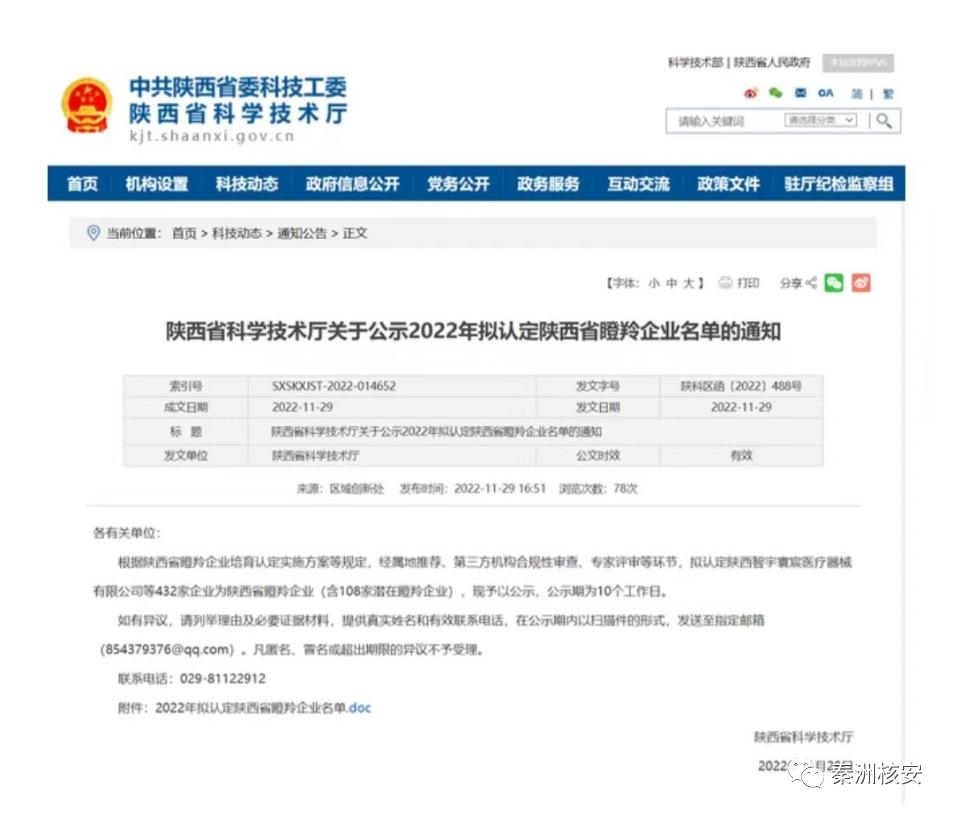This screenshot has width=953, height=815.
Task: Share article via red Weibo icon
Action: click(x=861, y=283)
